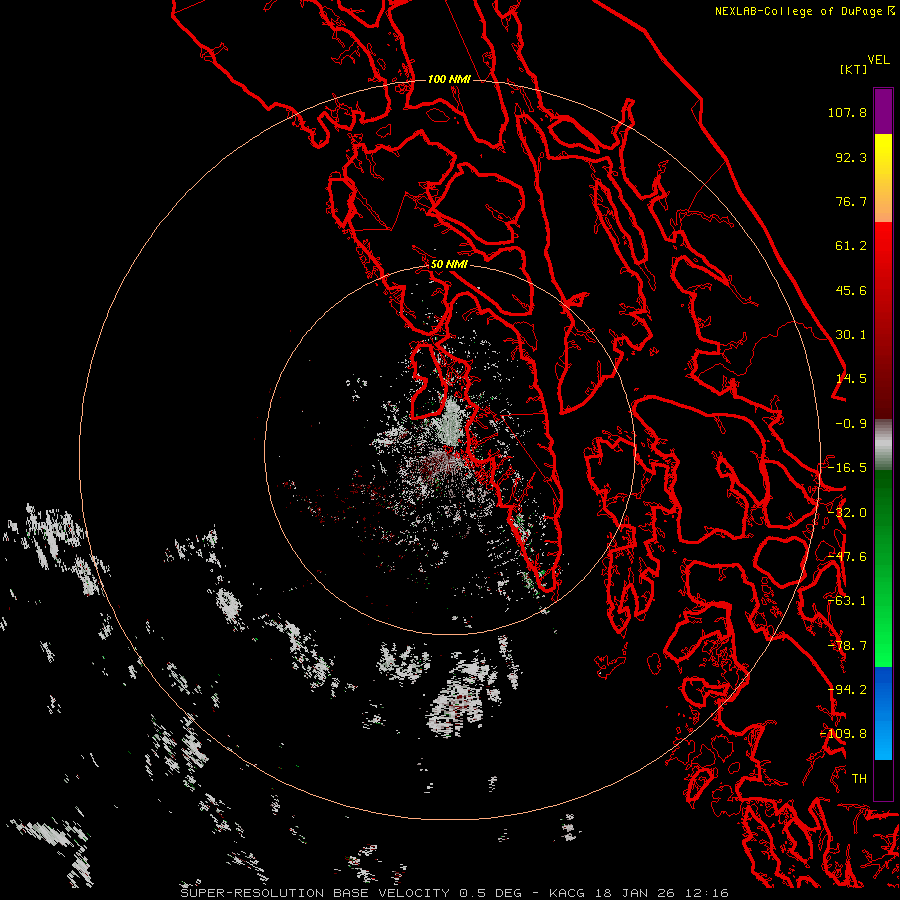Click the blue segment of velocity color bar
900x900 pixels.
point(883,713)
